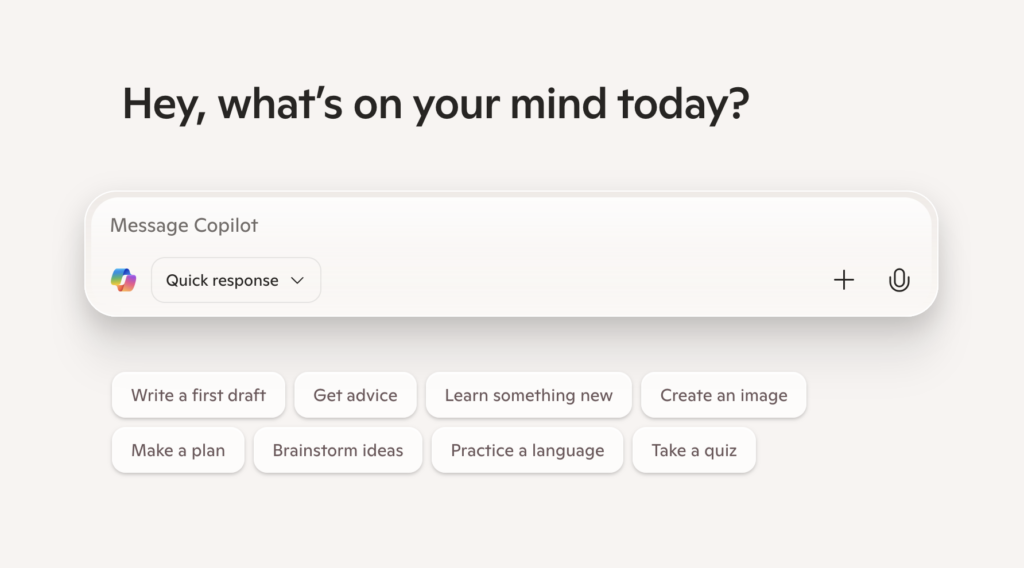Choose the 'Get advice' suggestion chip

pos(355,395)
